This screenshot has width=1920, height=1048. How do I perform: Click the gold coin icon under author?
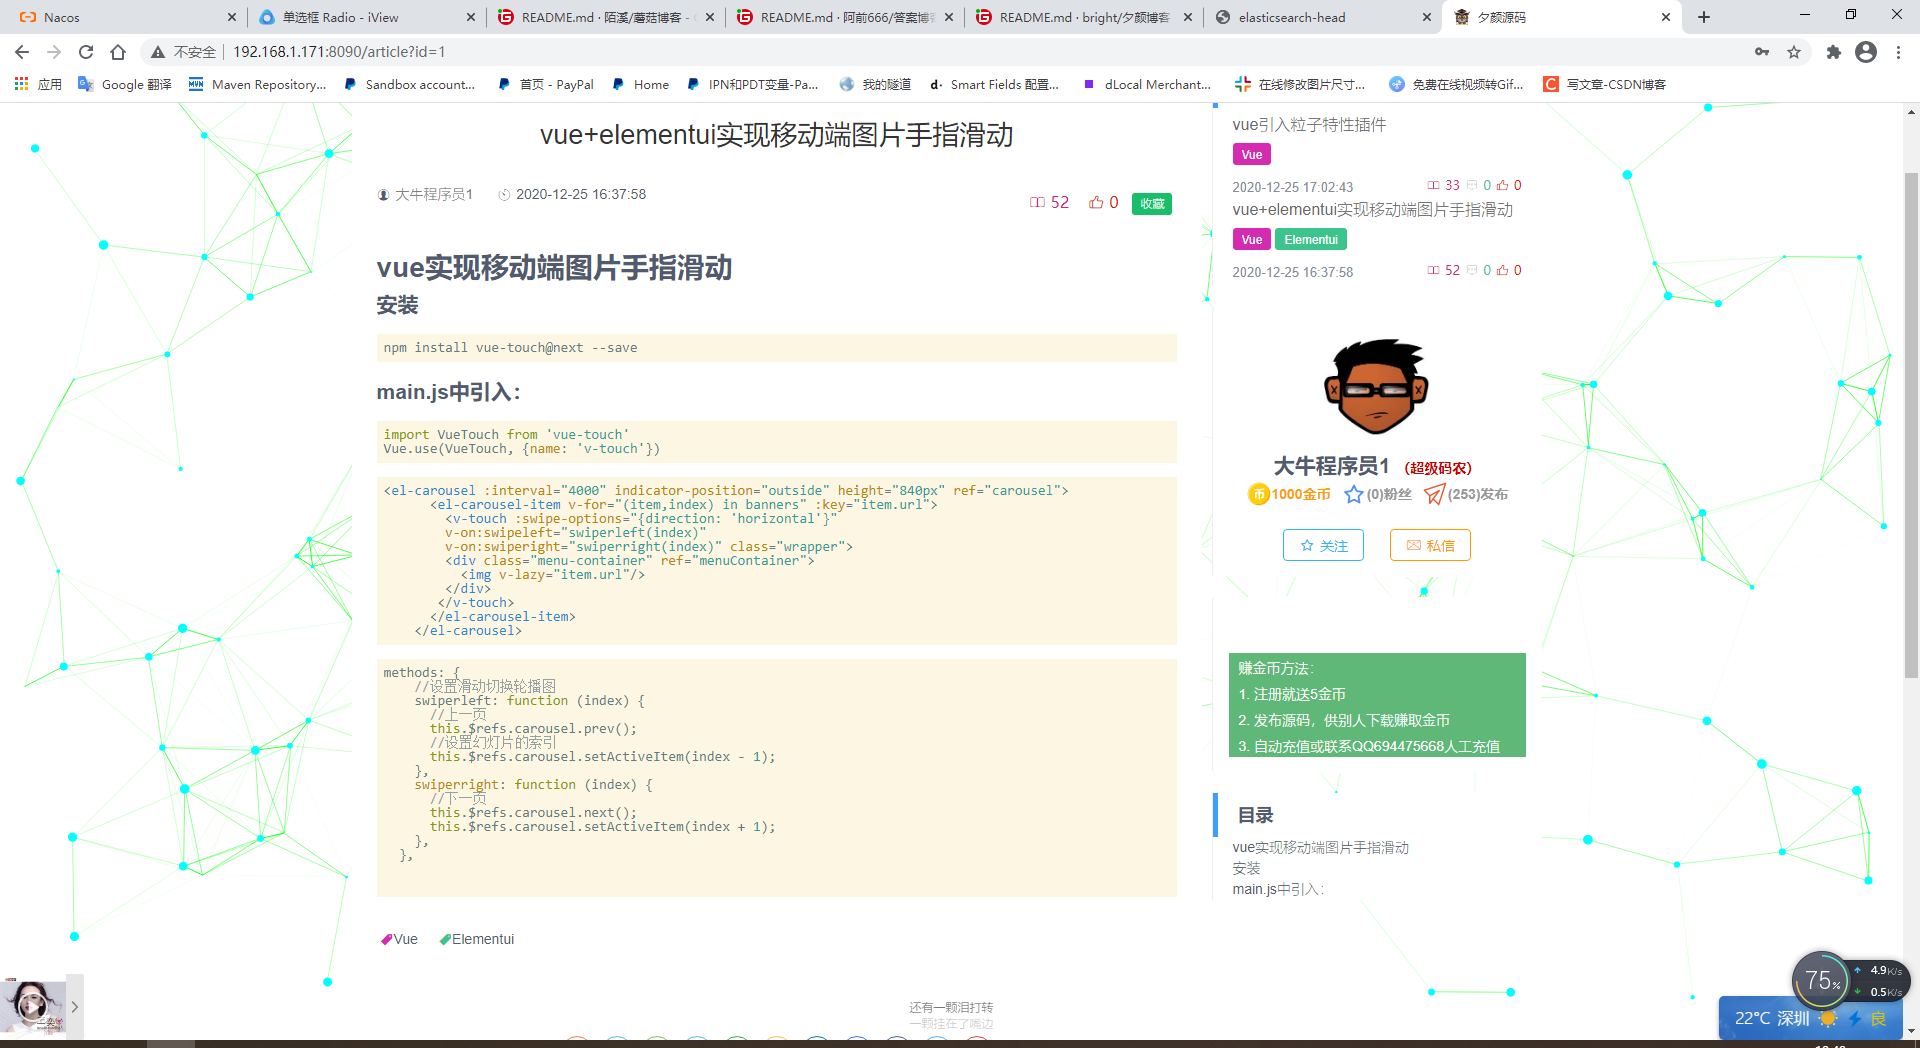[1258, 494]
